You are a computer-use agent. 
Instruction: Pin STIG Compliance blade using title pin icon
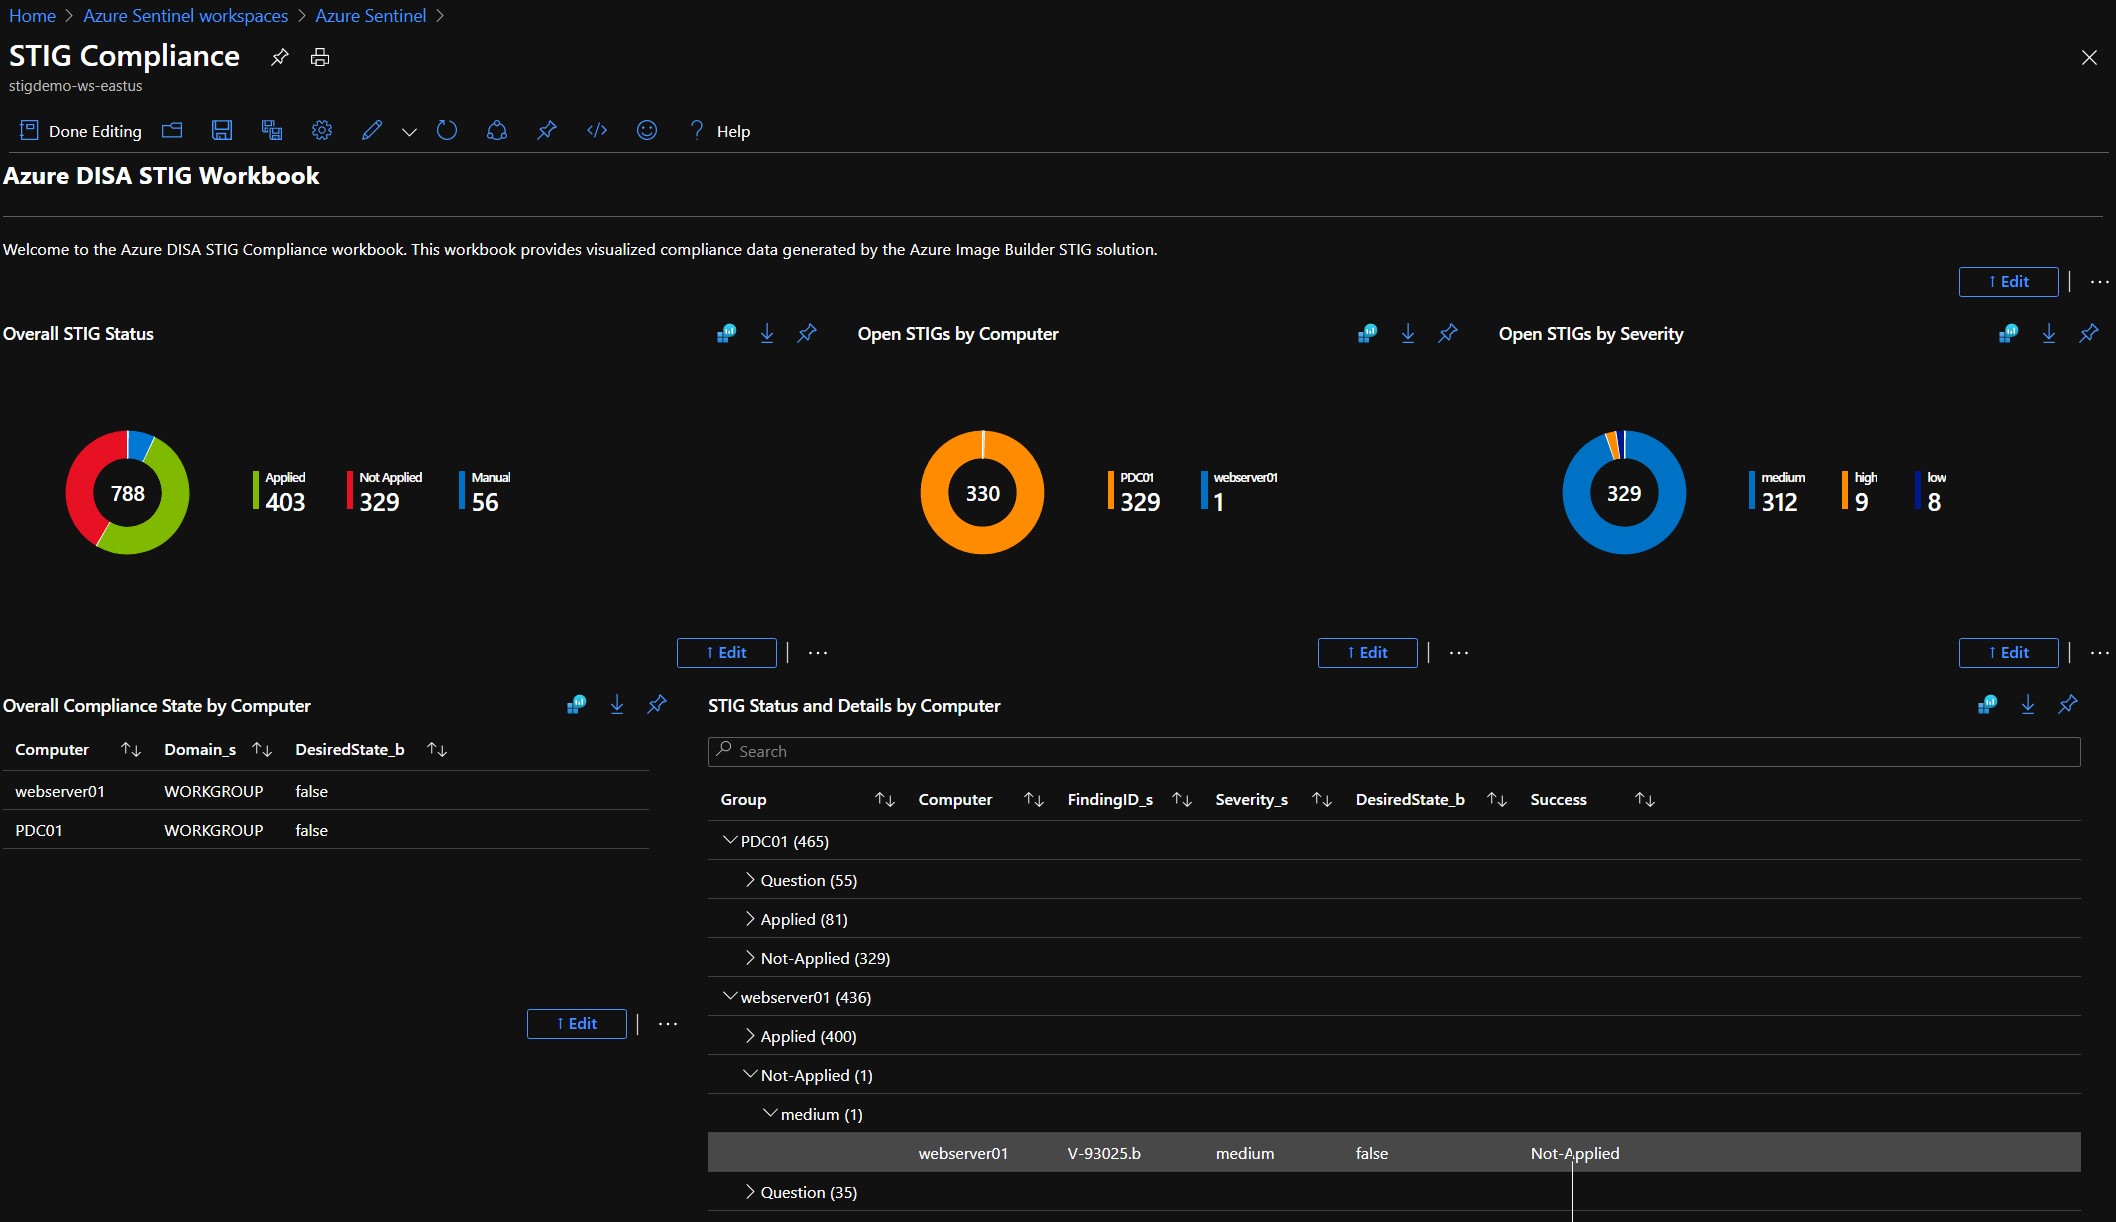pos(280,57)
